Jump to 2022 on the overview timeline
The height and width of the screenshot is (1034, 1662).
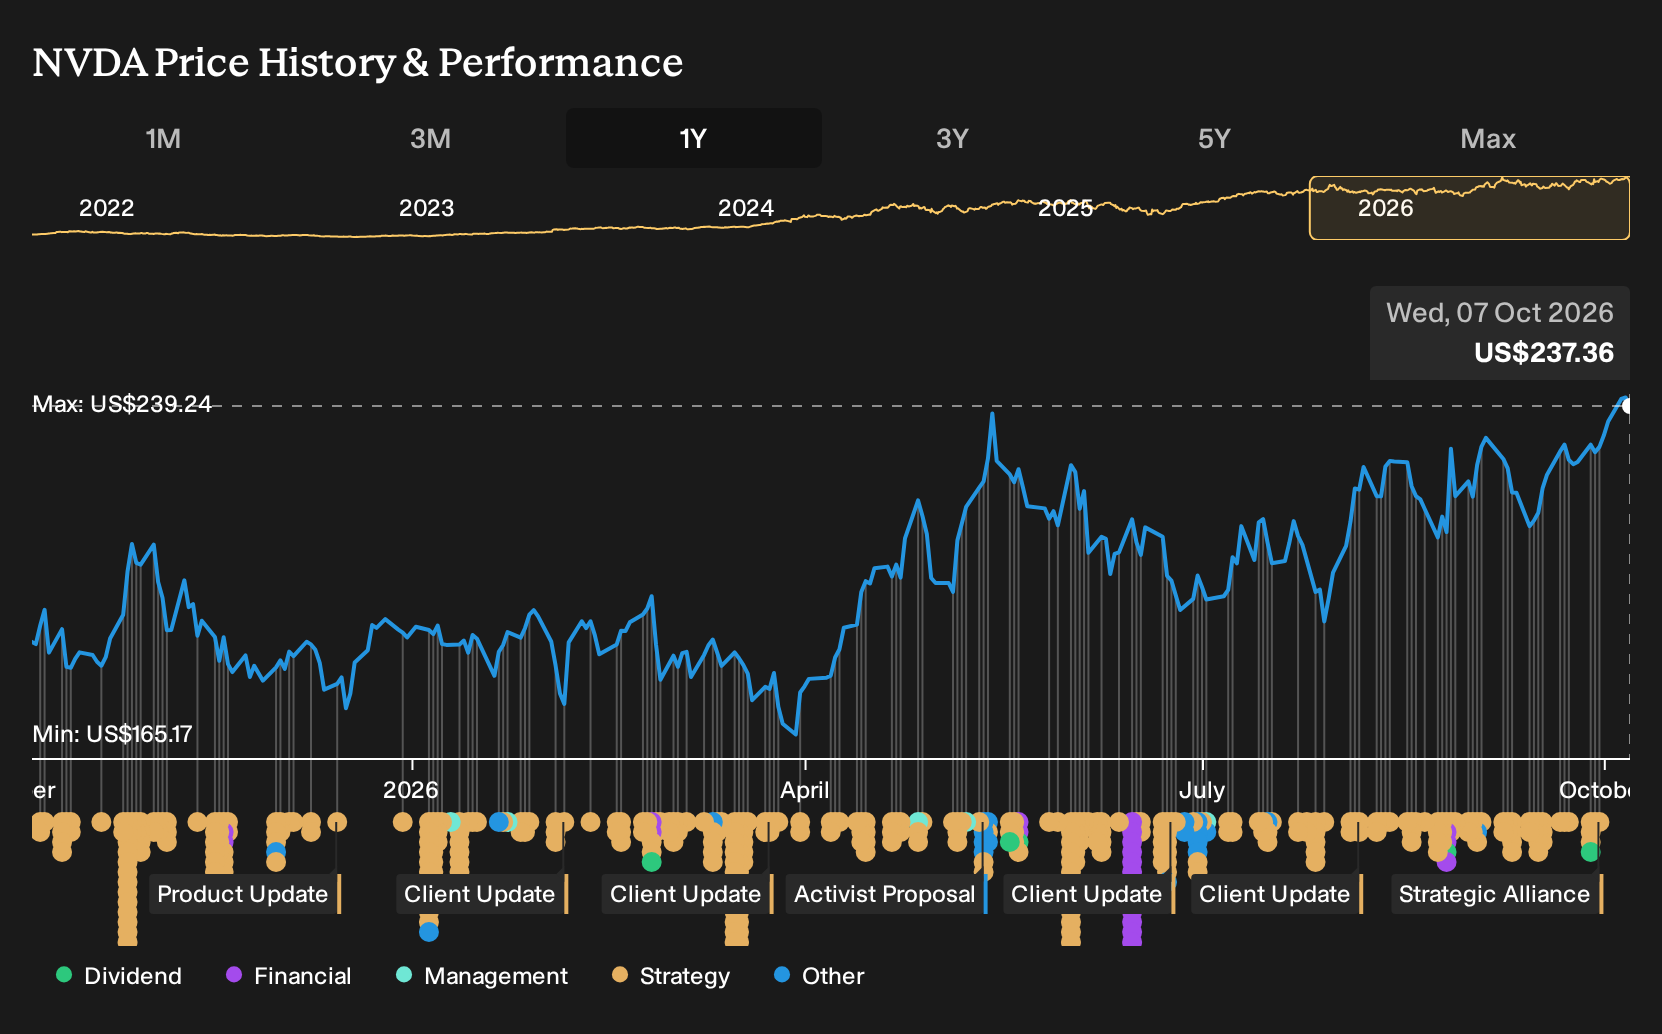(107, 208)
